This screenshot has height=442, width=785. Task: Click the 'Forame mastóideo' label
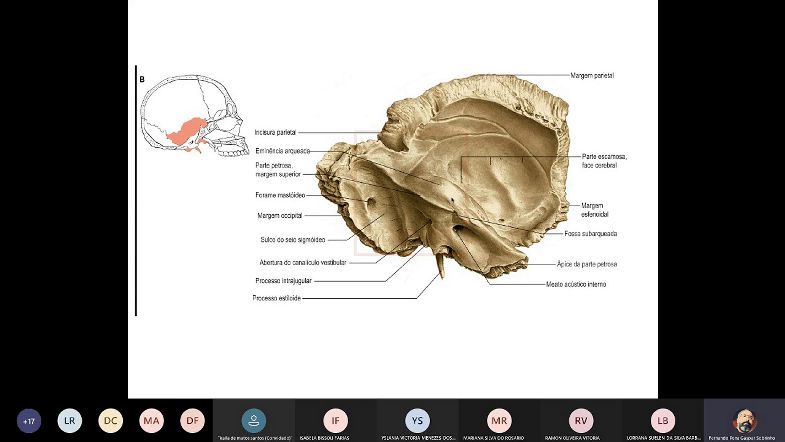280,195
